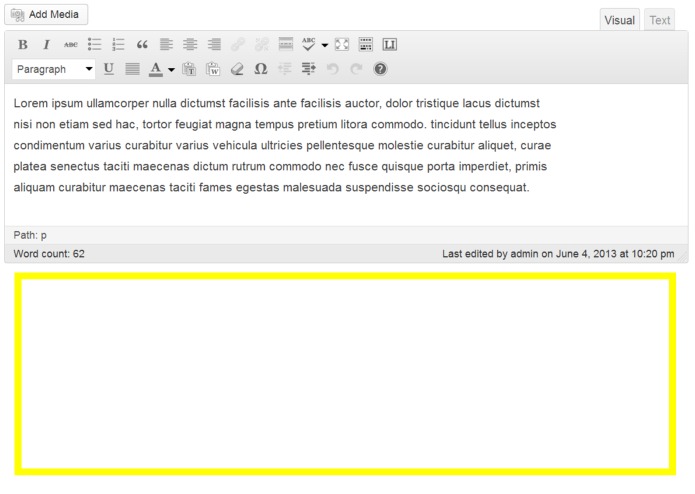
Task: Center align the text
Action: [190, 45]
